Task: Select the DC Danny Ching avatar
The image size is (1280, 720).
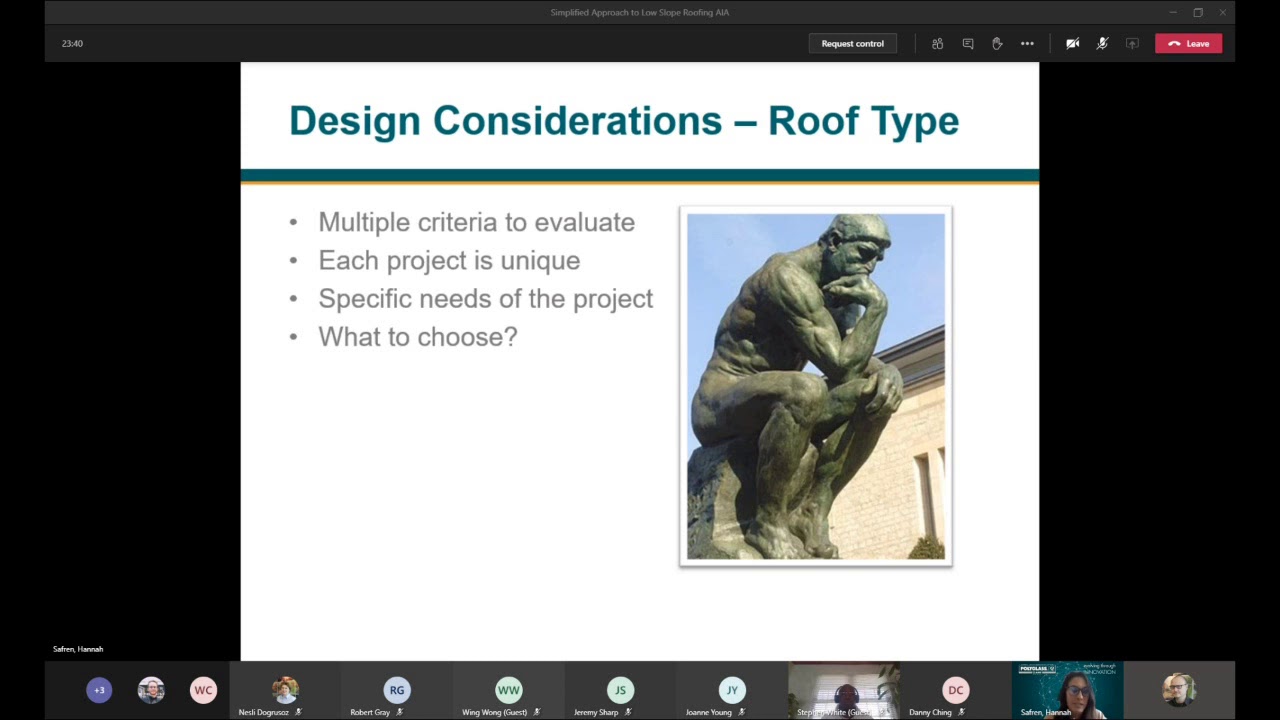Action: (956, 690)
